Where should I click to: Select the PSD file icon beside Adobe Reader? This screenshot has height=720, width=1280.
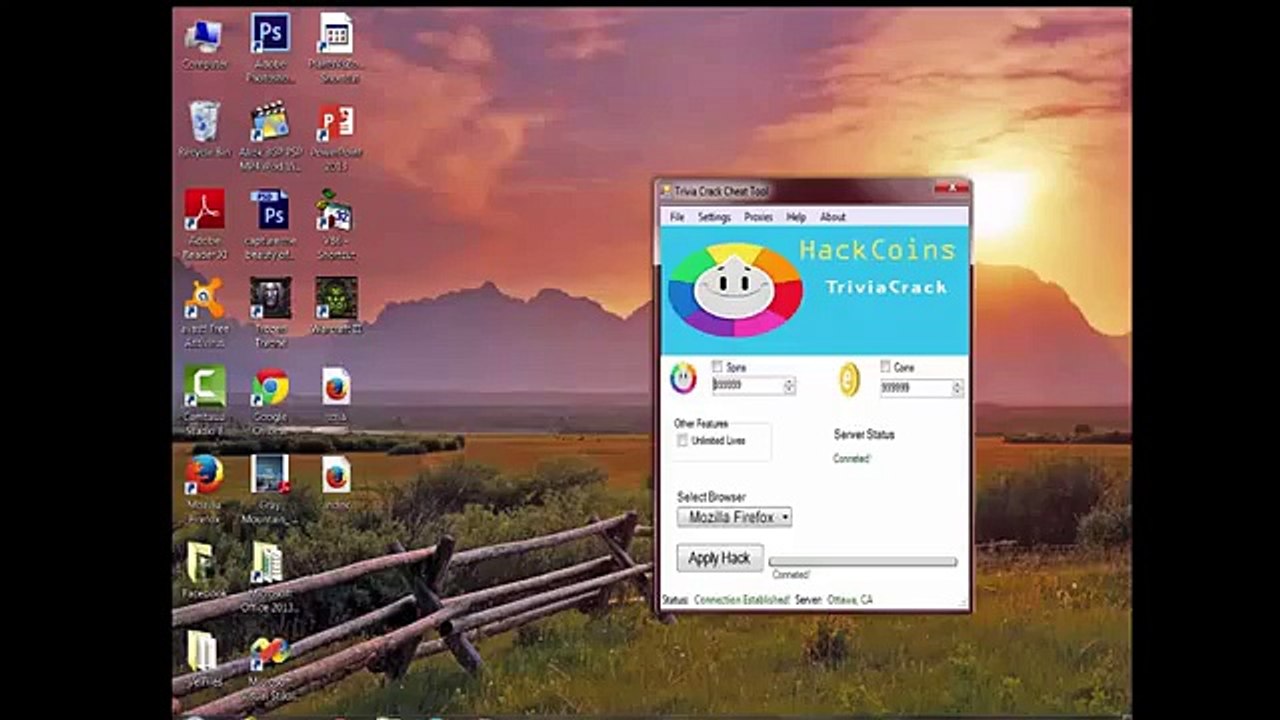[270, 209]
